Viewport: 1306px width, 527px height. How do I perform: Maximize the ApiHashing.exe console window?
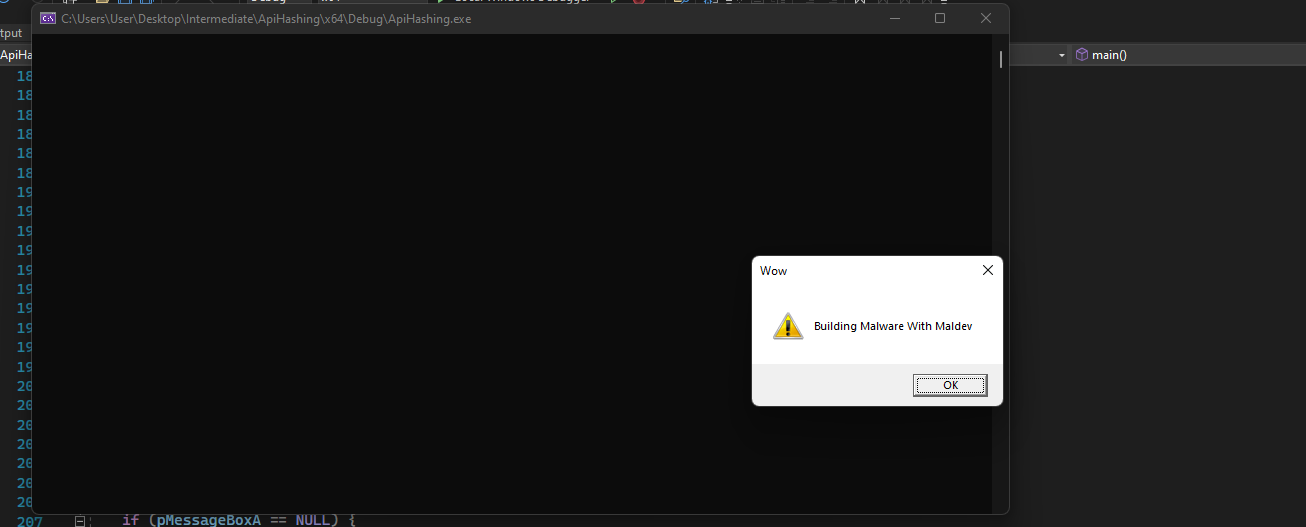tap(940, 18)
